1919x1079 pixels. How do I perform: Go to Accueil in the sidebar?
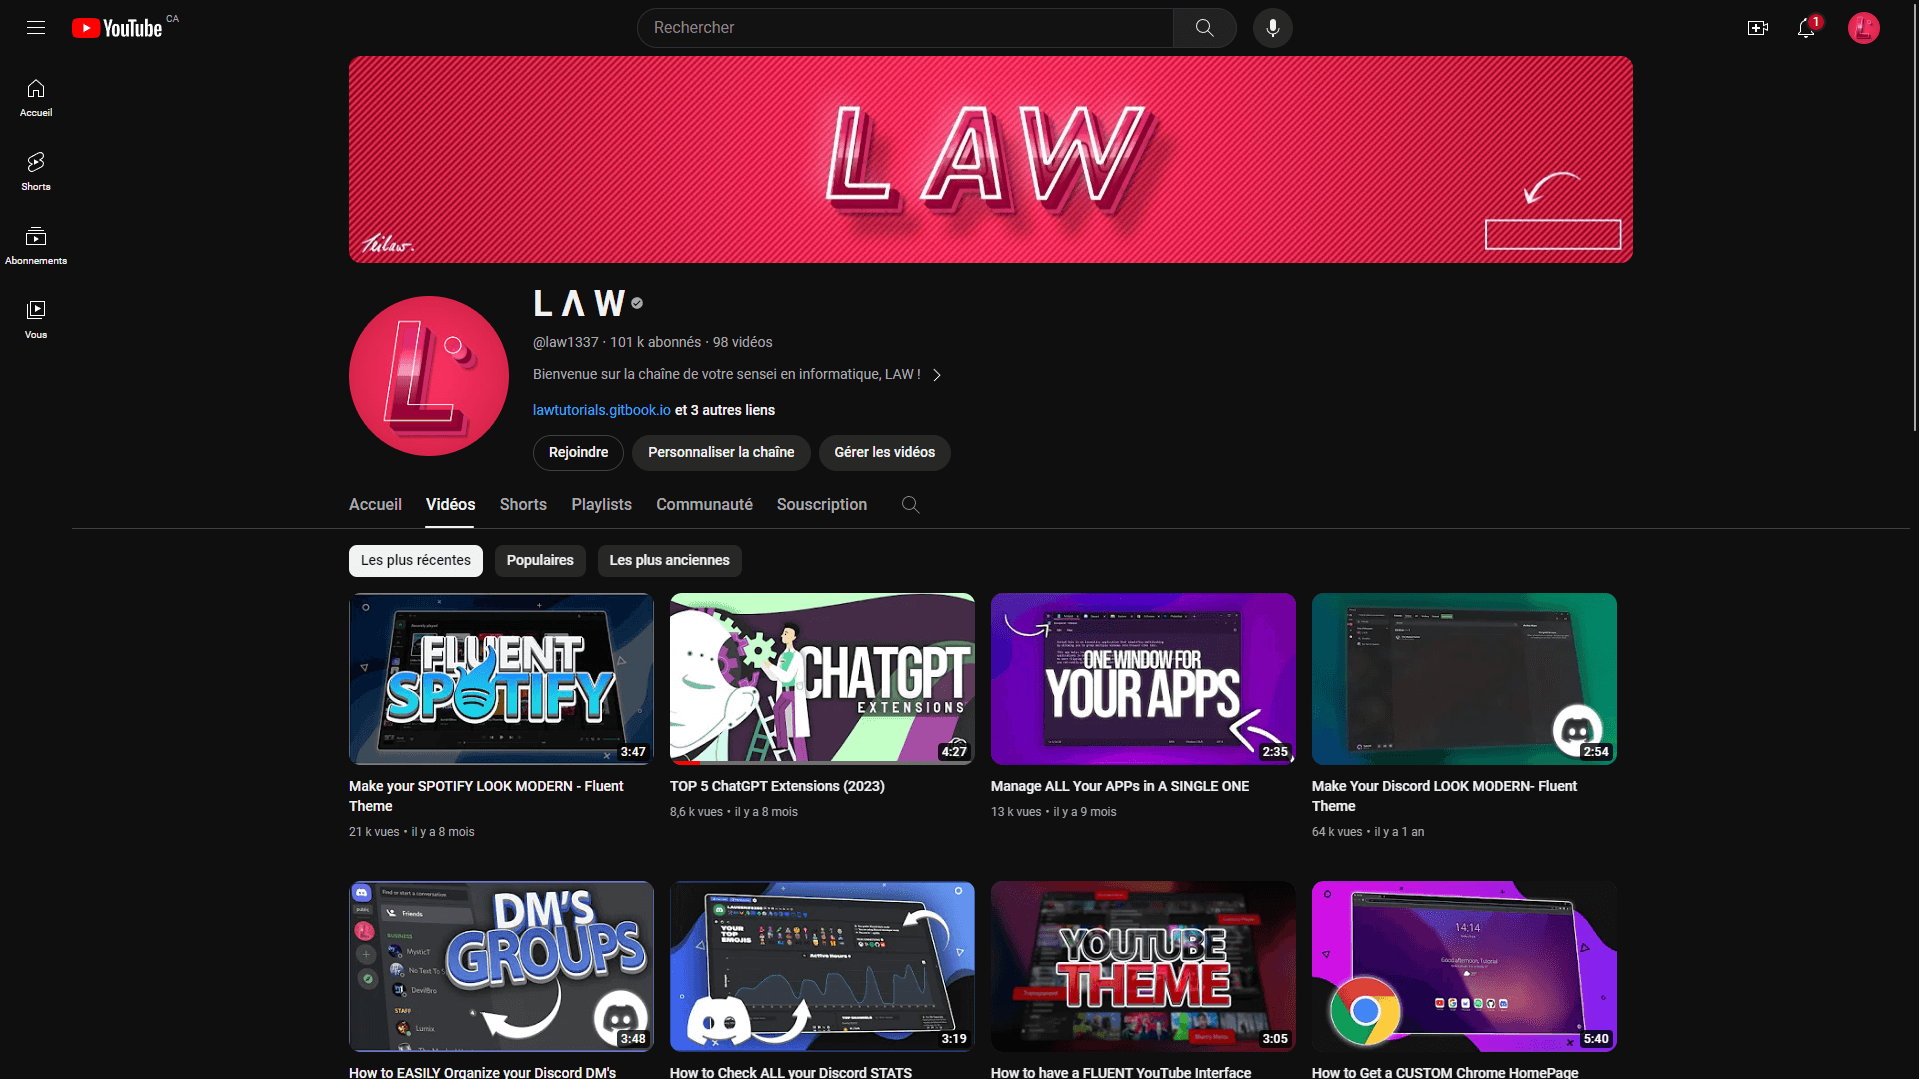(36, 98)
